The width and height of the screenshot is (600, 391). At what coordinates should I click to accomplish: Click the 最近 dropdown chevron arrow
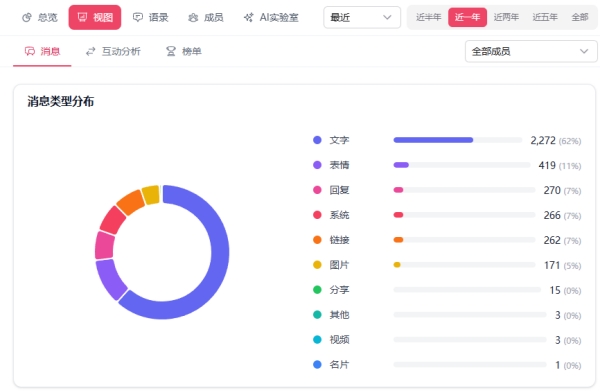click(387, 17)
